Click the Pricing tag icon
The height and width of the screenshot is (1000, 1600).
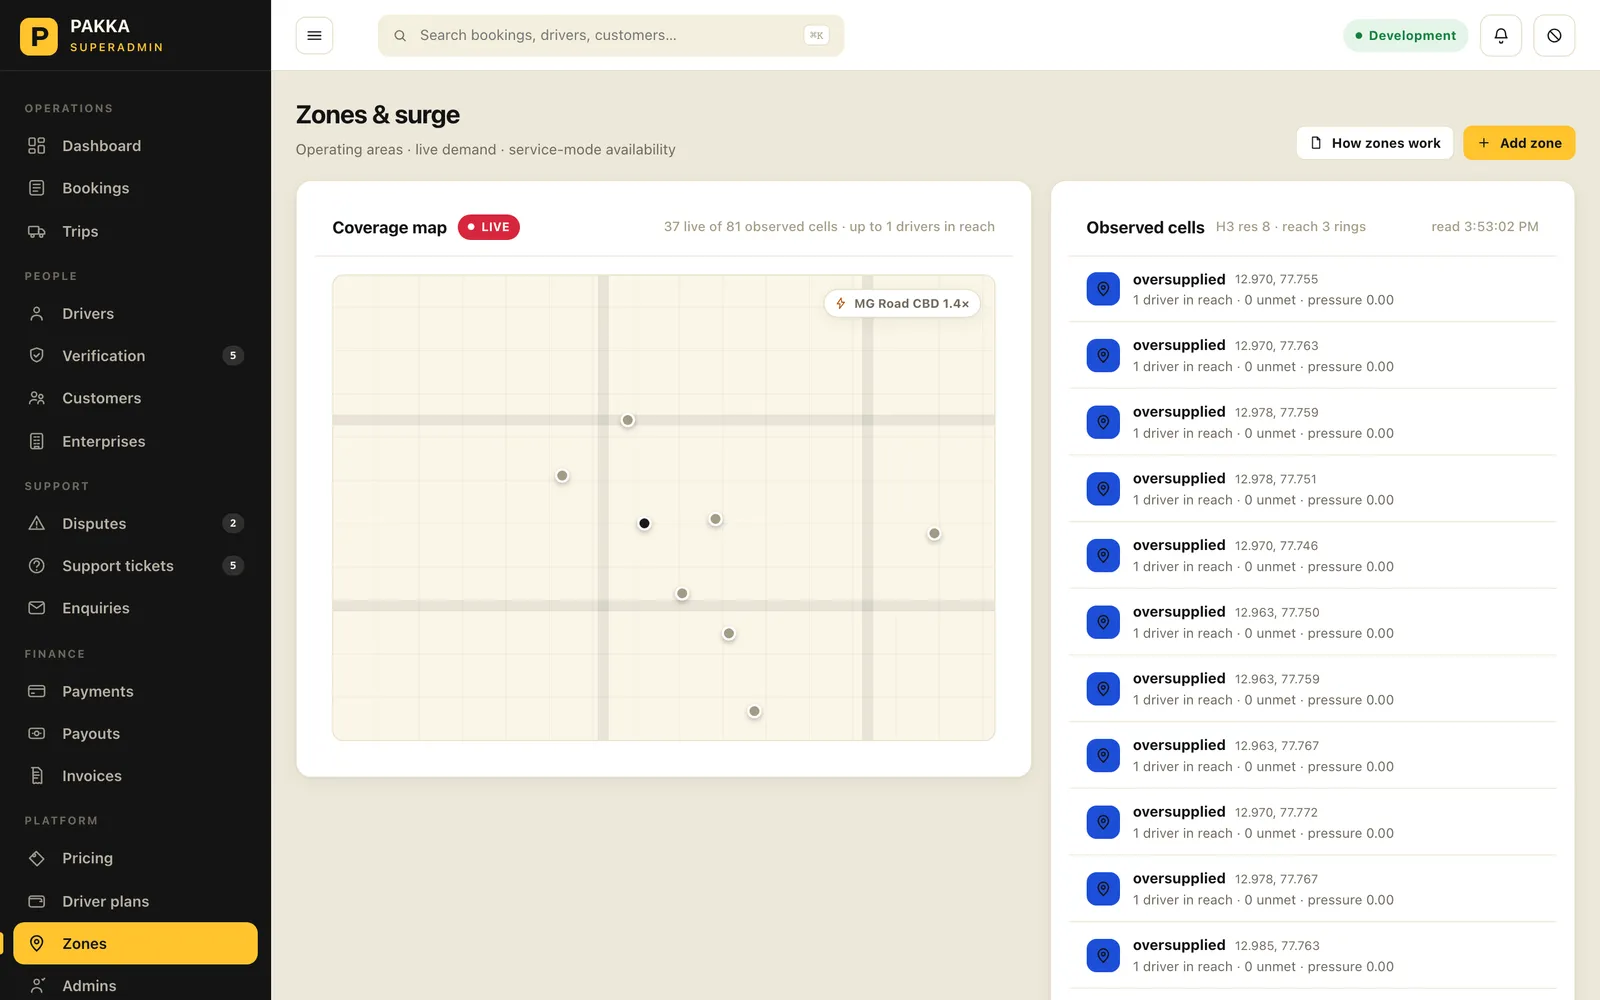pos(37,859)
